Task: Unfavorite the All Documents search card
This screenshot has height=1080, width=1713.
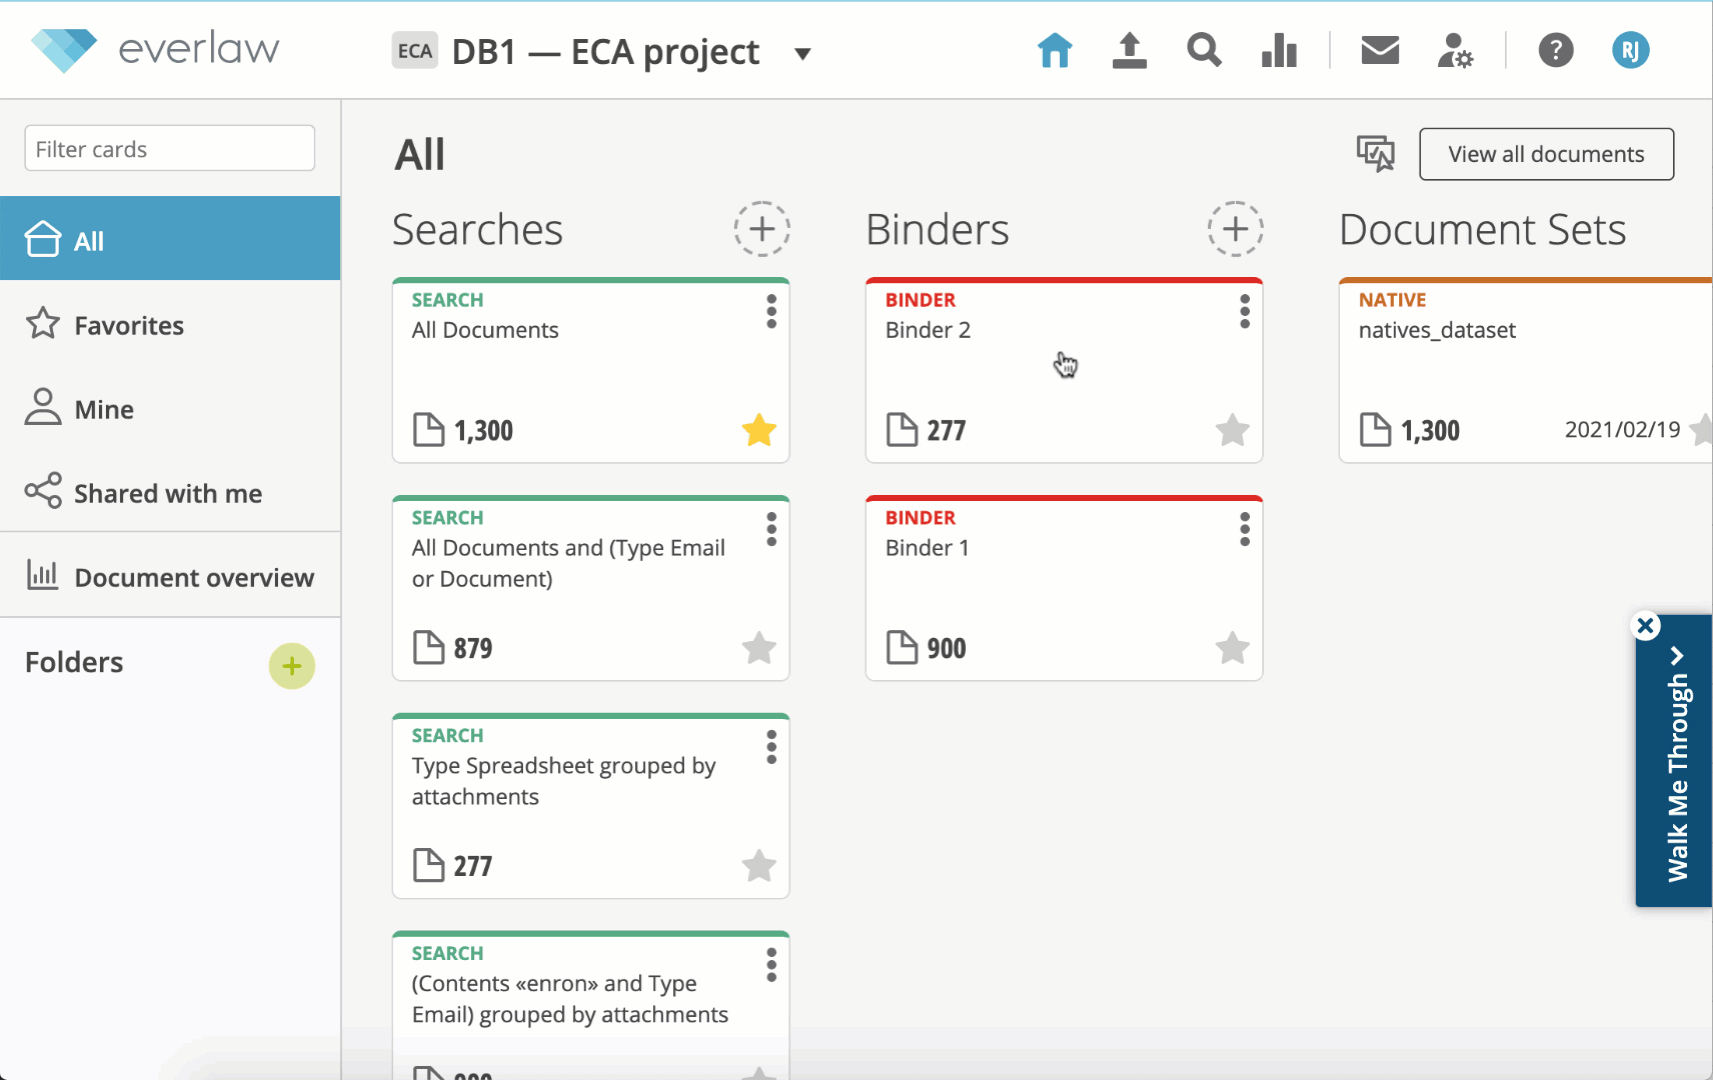Action: click(759, 430)
